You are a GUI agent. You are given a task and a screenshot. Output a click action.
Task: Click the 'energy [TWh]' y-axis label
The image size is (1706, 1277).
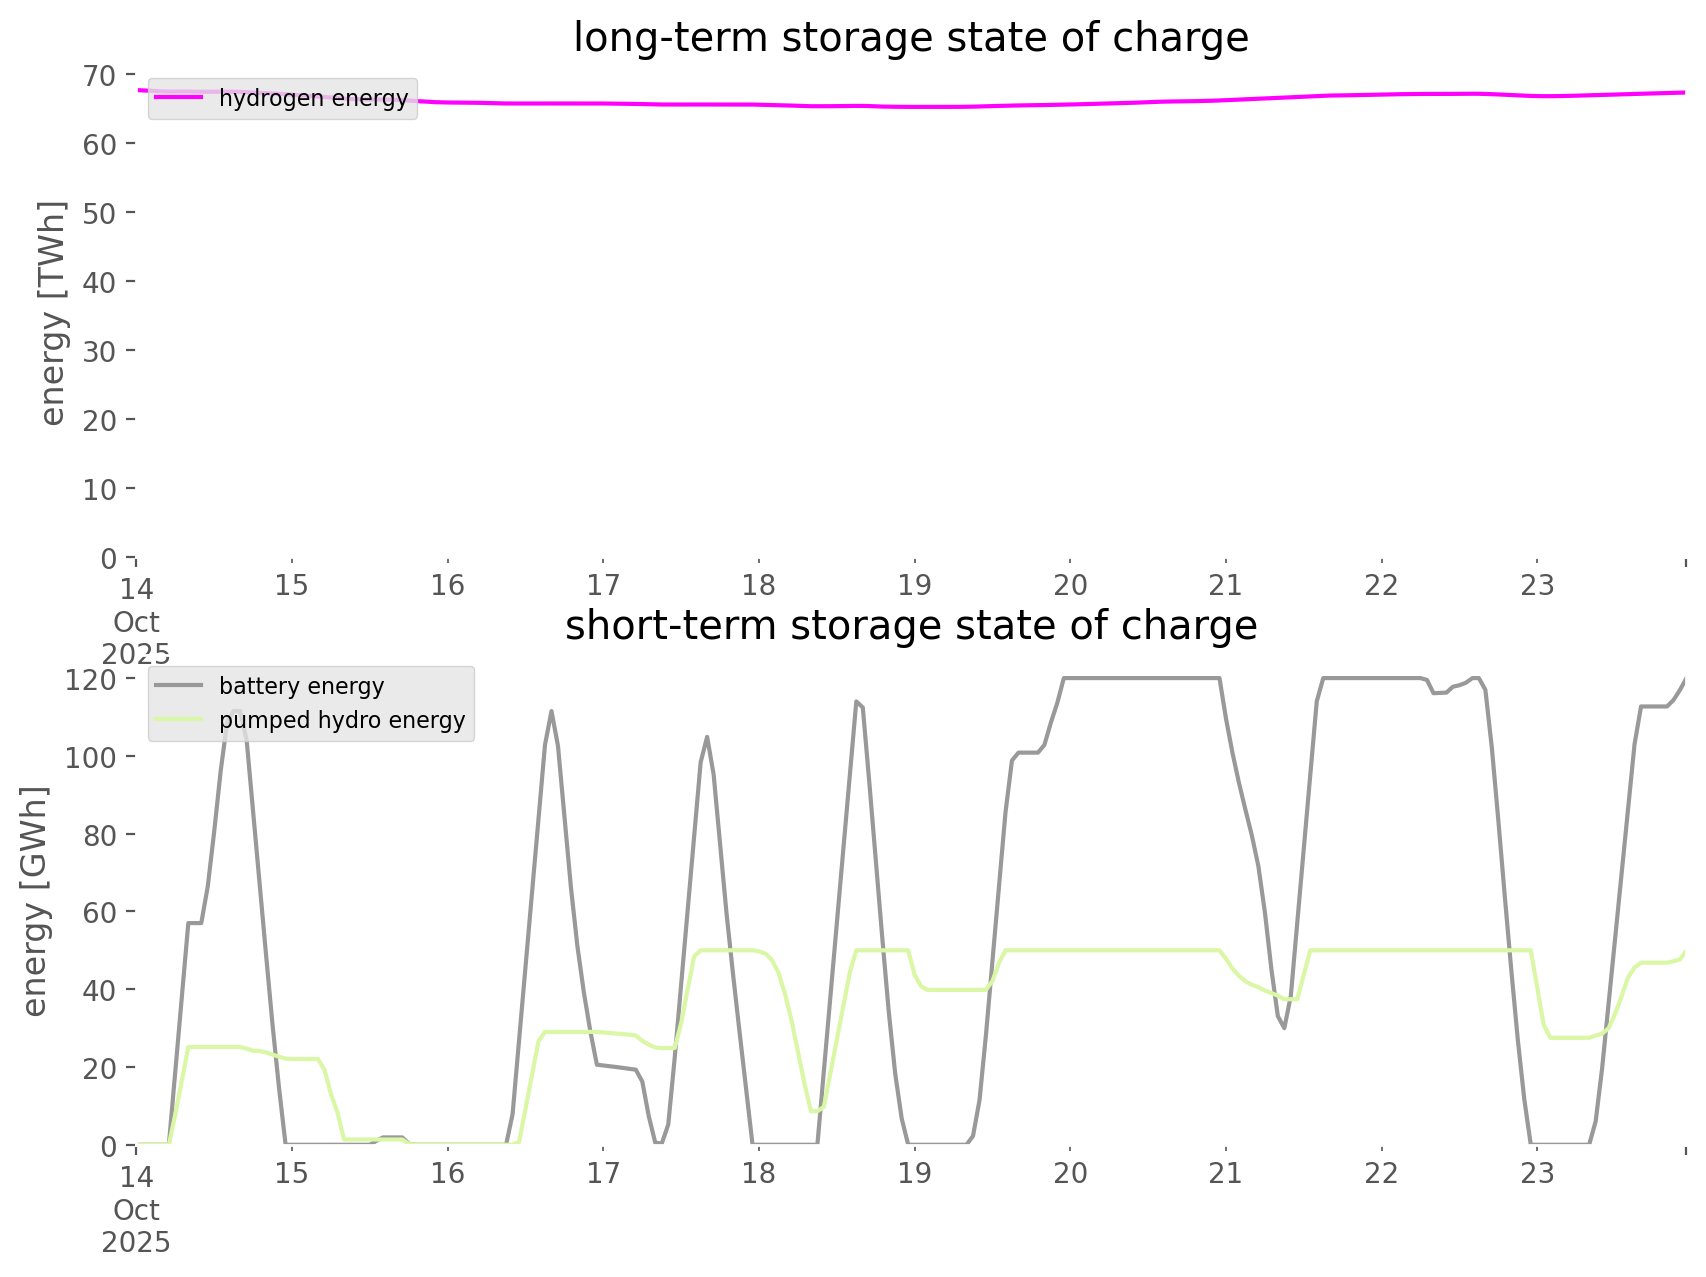pos(52,313)
